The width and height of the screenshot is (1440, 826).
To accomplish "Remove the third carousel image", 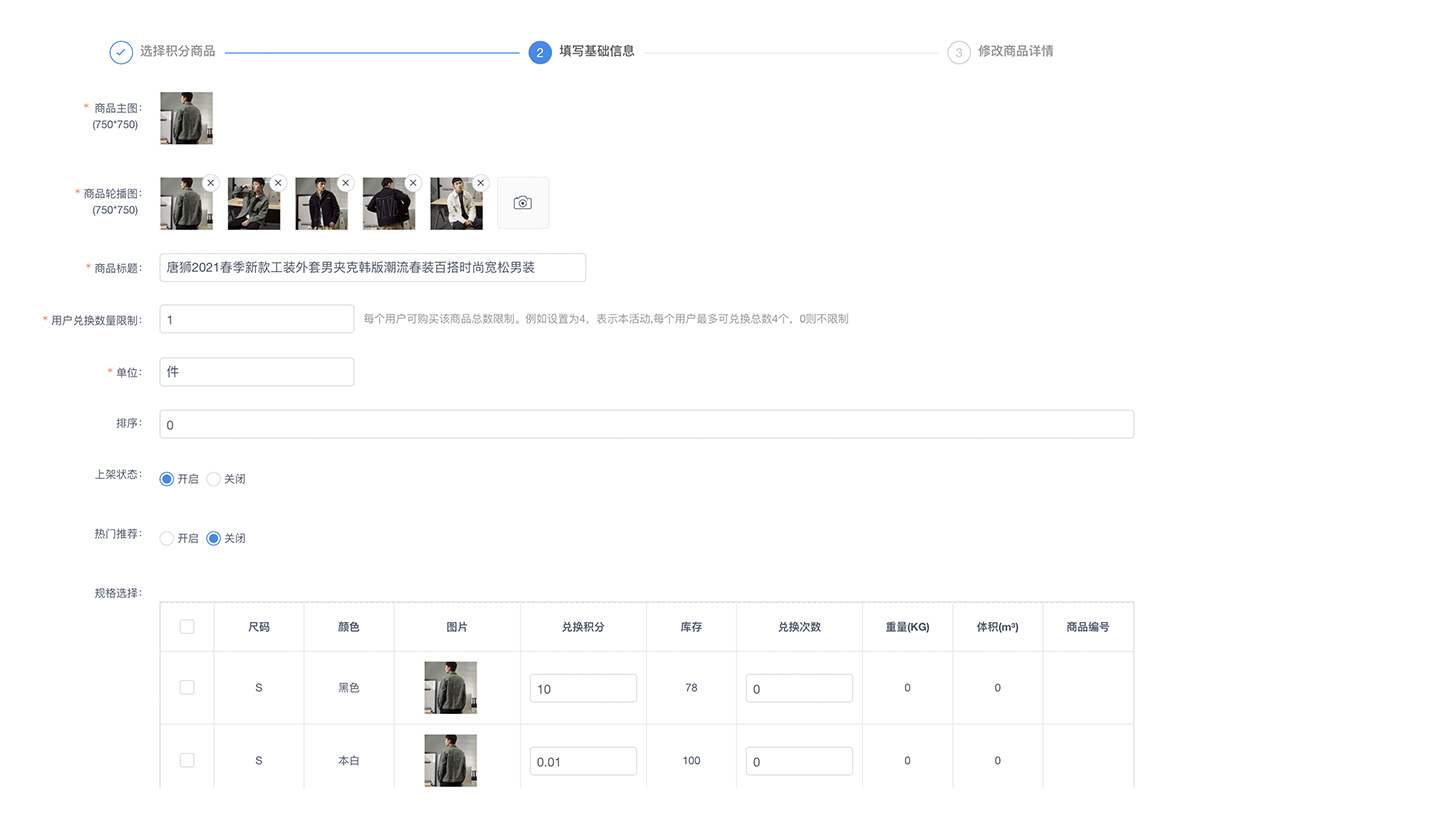I will click(x=345, y=183).
